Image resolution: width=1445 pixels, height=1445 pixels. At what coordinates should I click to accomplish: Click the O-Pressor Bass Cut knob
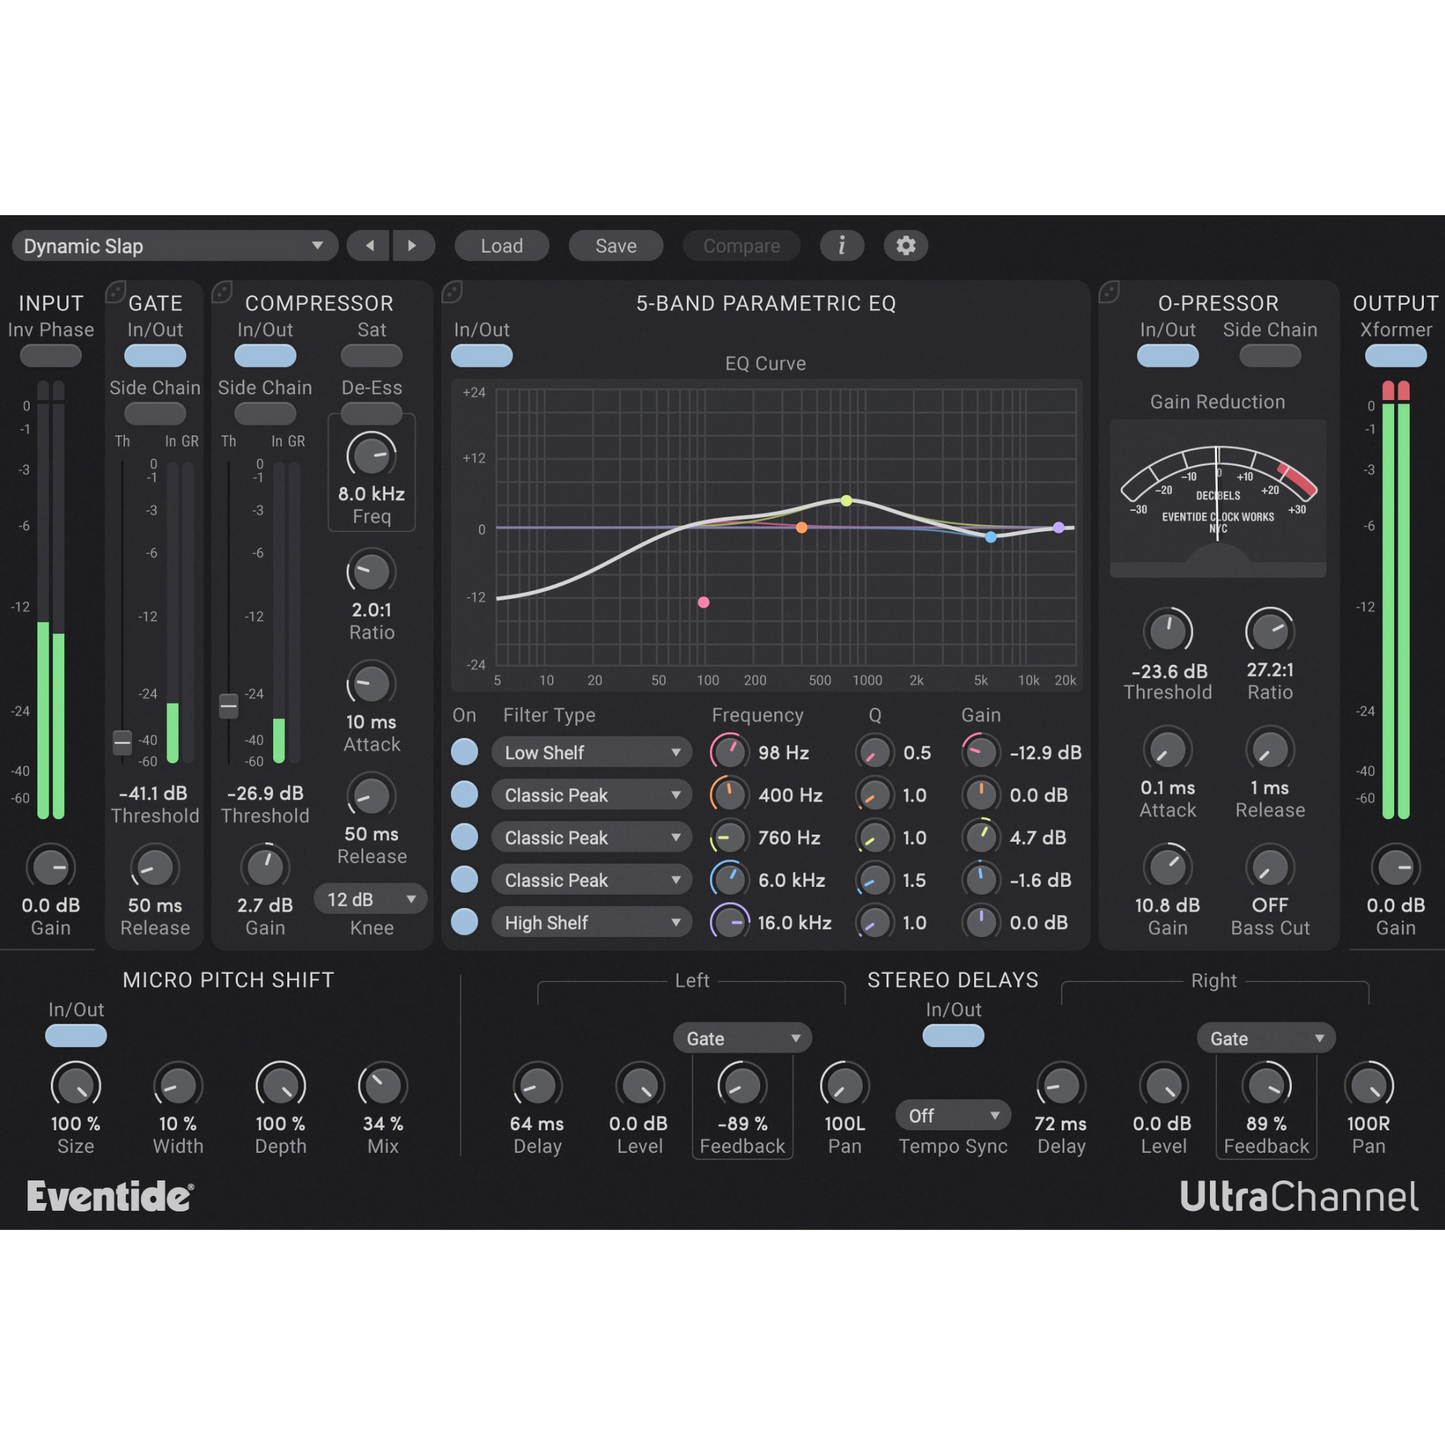(1270, 867)
